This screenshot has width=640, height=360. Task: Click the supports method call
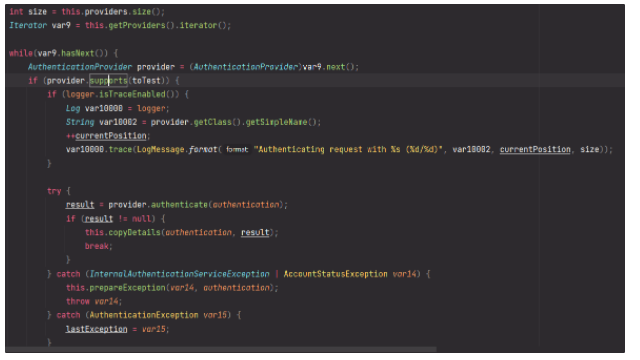click(x=108, y=80)
